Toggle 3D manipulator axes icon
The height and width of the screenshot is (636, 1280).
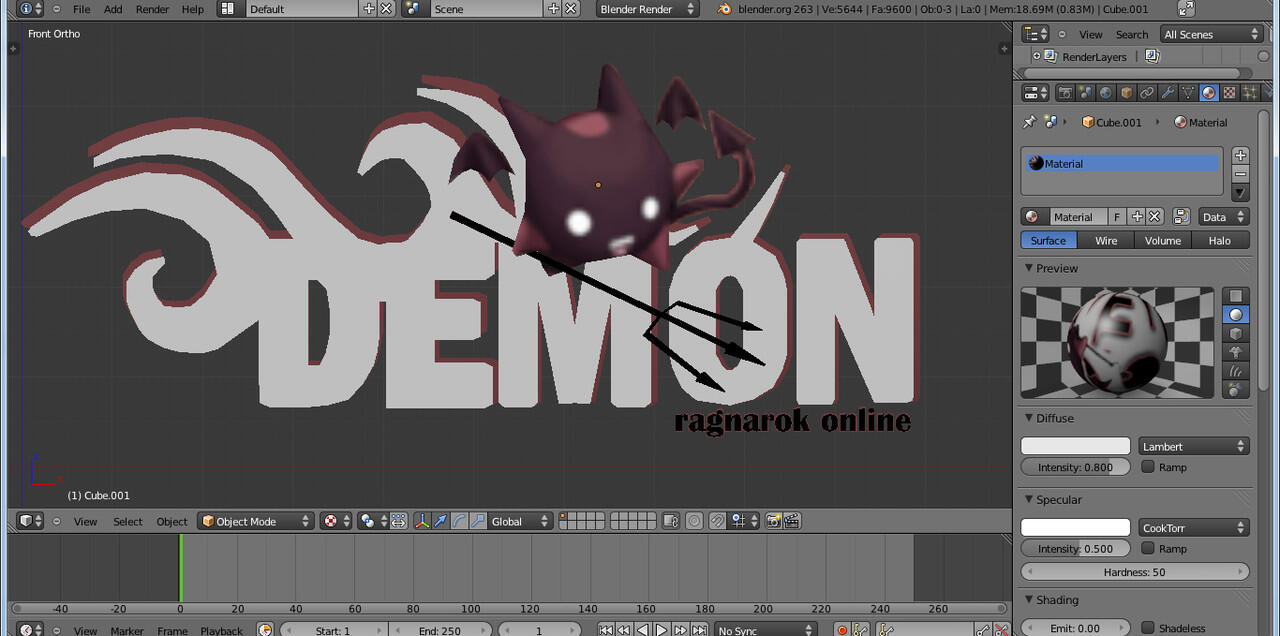click(421, 521)
